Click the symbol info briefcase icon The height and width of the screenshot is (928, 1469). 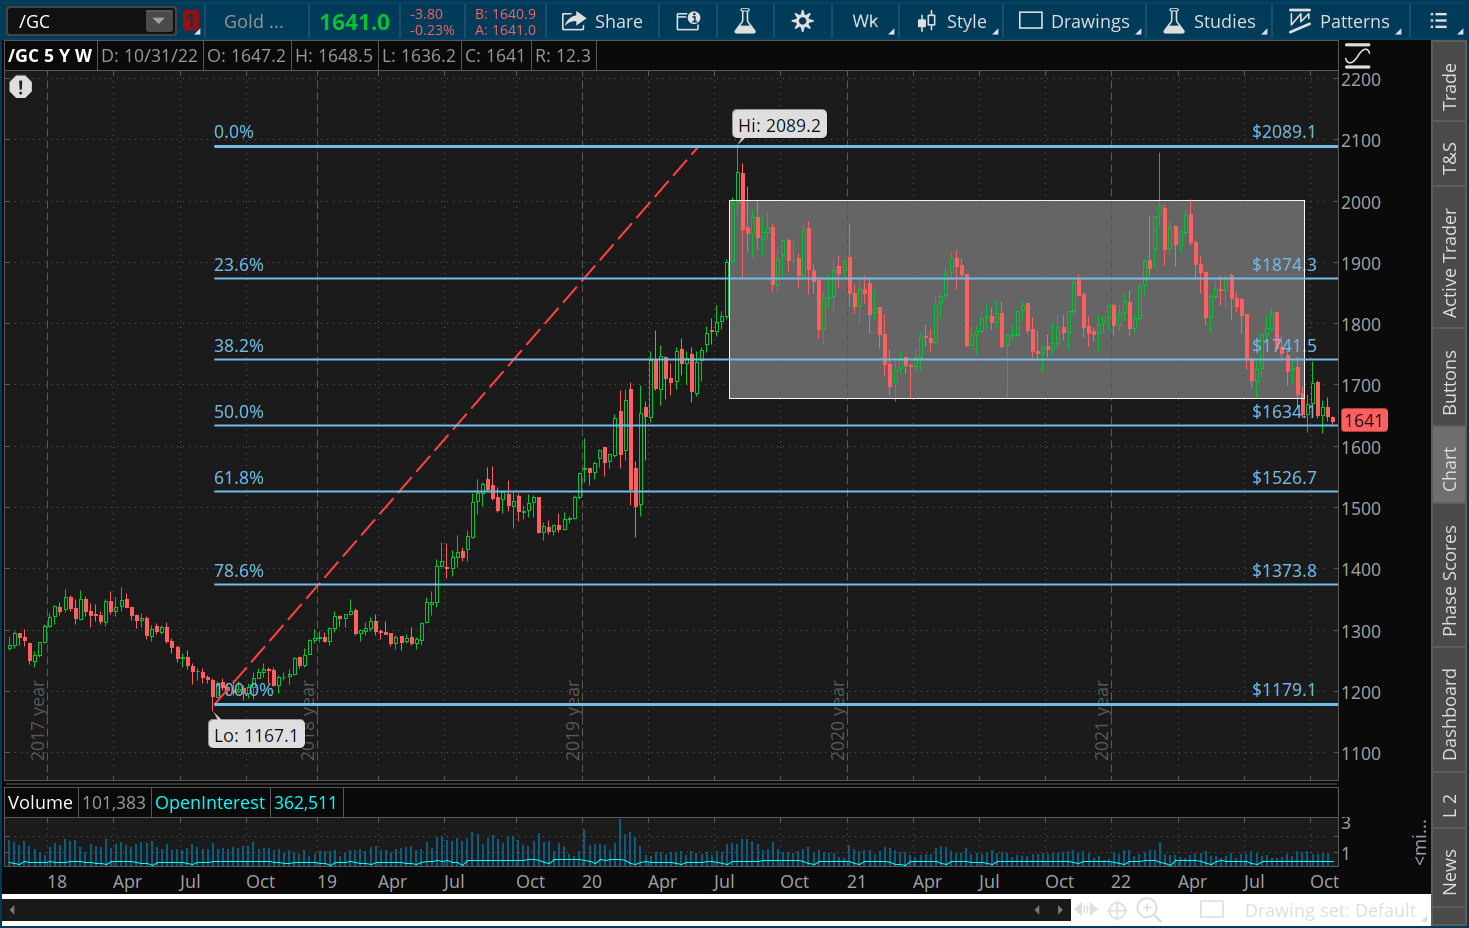[x=688, y=21]
